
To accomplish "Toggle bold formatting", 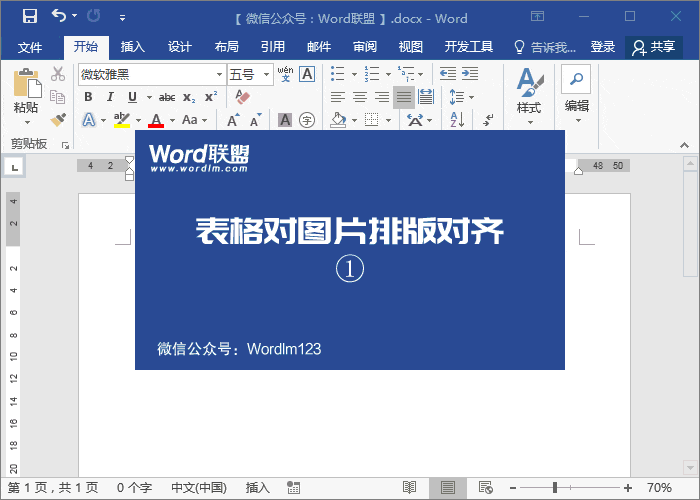I will pyautogui.click(x=88, y=97).
